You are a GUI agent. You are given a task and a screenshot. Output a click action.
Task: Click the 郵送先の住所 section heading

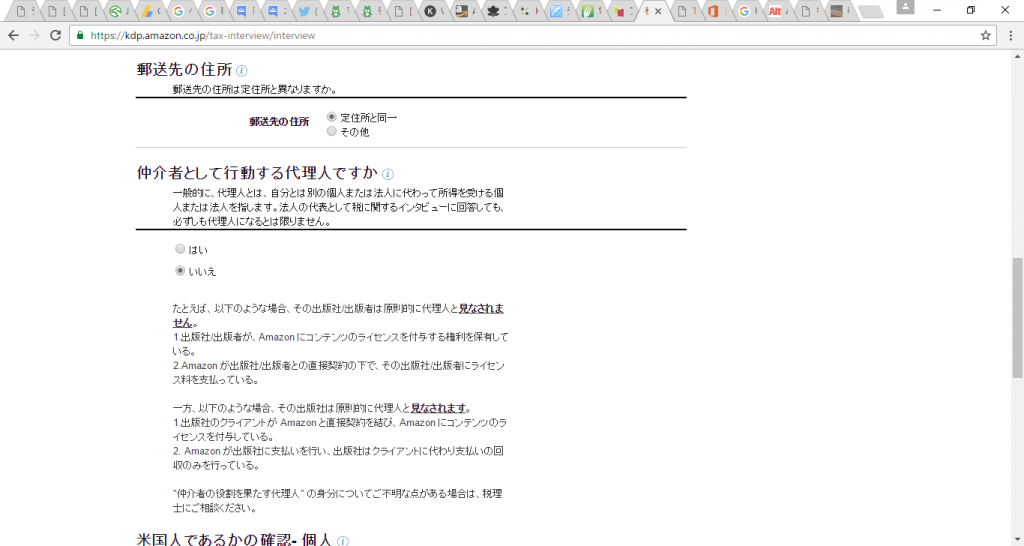184,69
